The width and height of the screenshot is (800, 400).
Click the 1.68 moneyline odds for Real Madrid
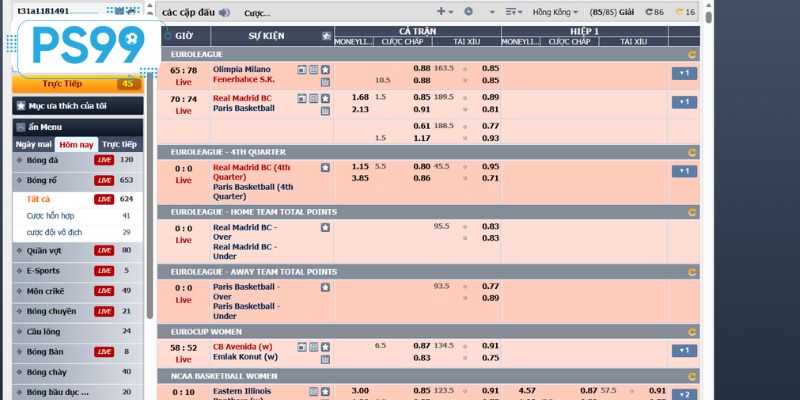tap(361, 97)
